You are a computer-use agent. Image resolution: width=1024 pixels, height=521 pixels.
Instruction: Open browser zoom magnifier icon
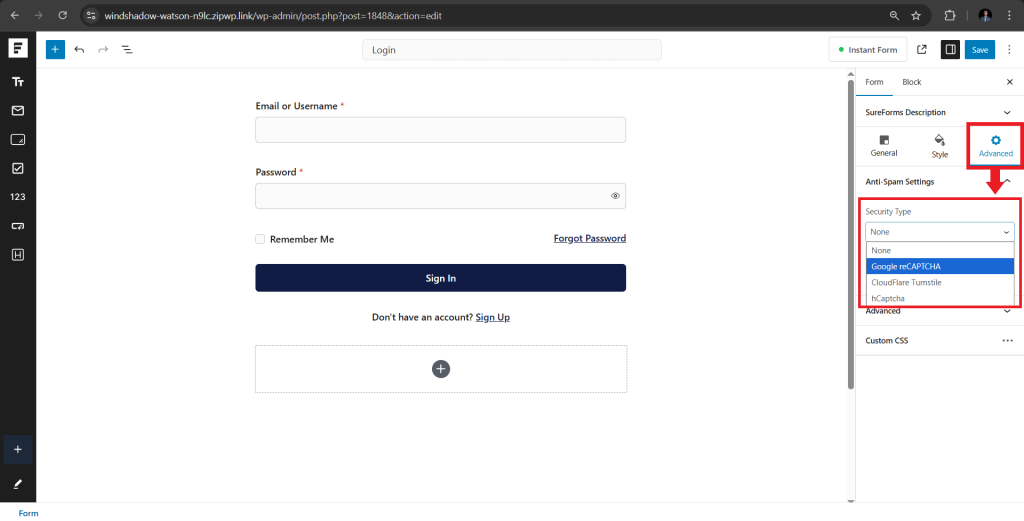point(894,15)
